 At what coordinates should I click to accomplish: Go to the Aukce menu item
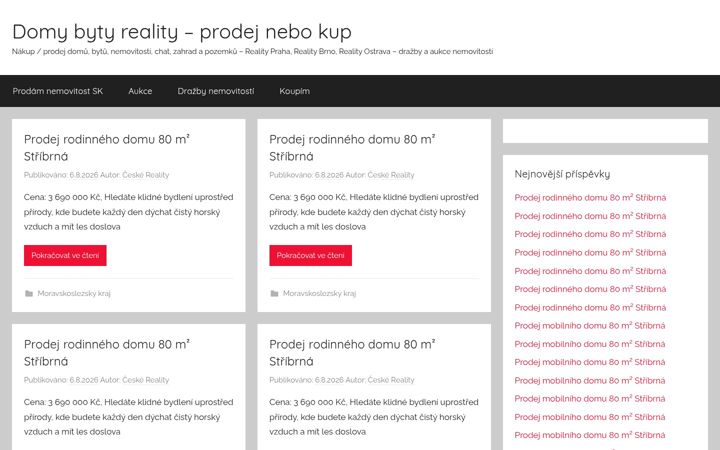[140, 91]
